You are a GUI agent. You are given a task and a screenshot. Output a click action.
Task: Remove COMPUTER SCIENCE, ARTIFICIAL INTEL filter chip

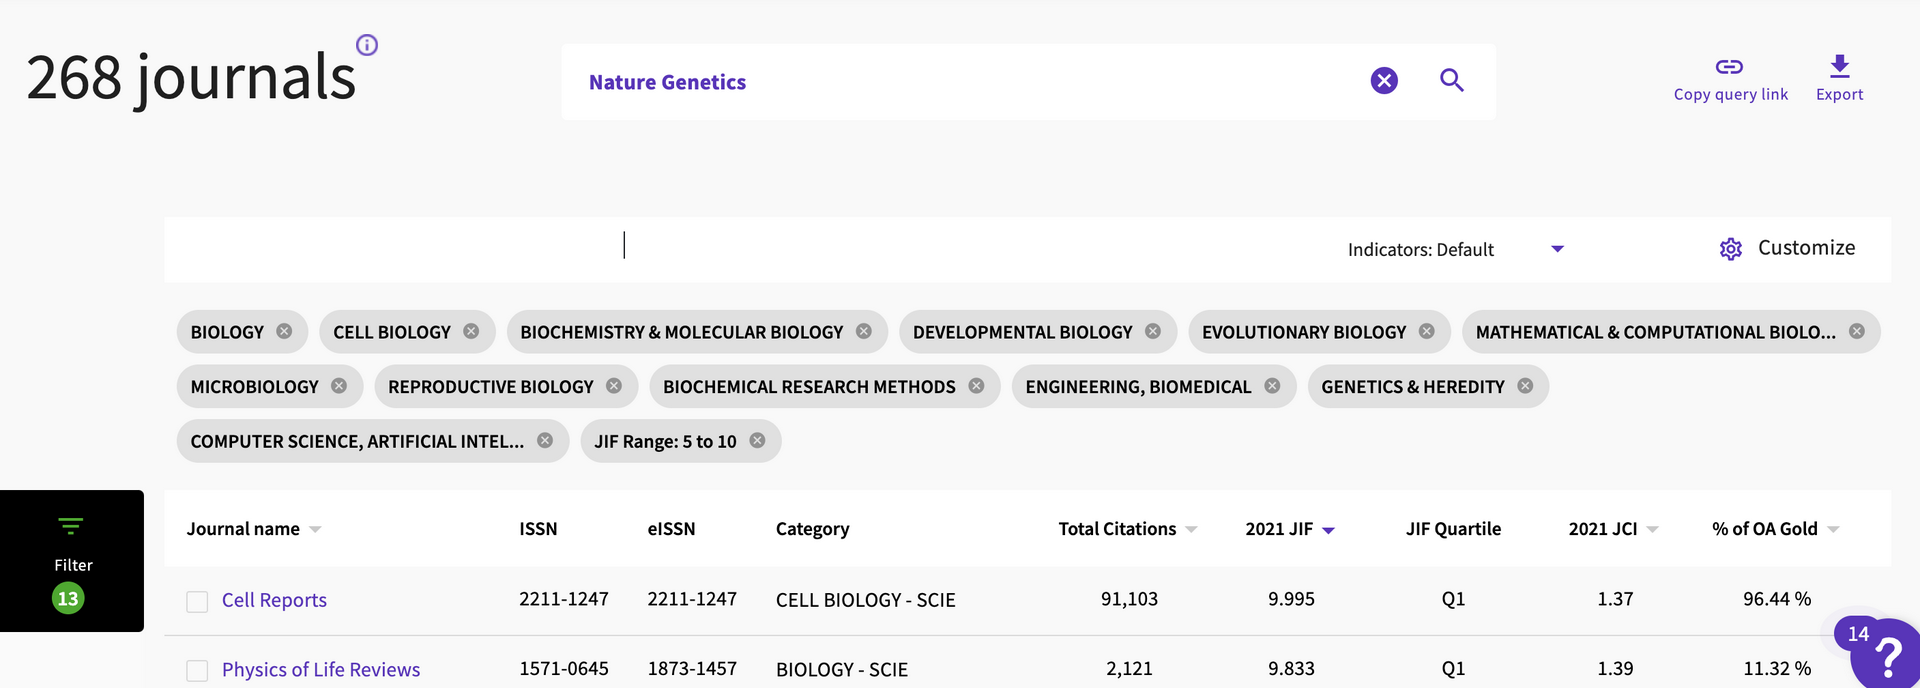pos(545,440)
